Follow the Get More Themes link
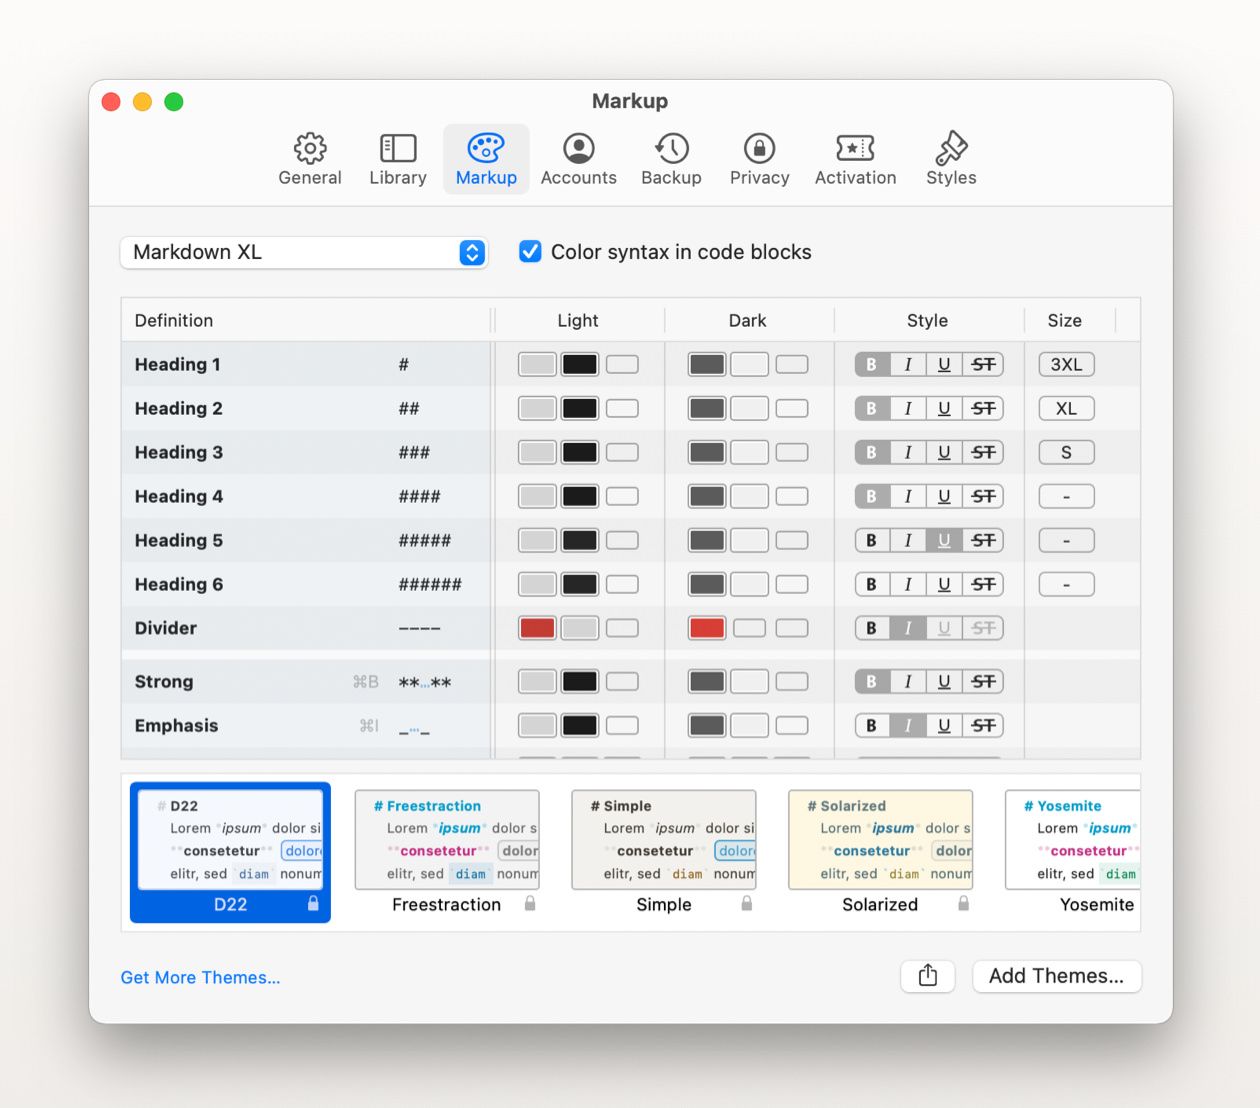This screenshot has height=1108, width=1260. pyautogui.click(x=200, y=978)
